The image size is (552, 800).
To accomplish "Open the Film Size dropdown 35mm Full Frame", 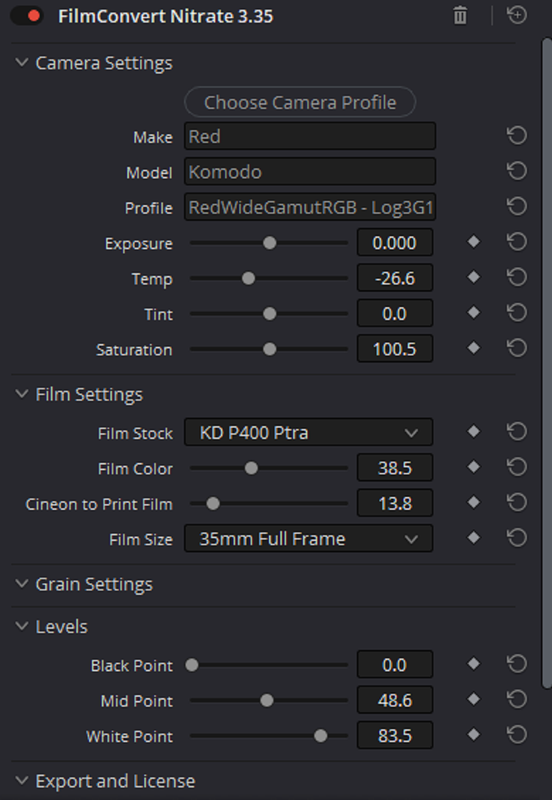I will click(x=309, y=539).
